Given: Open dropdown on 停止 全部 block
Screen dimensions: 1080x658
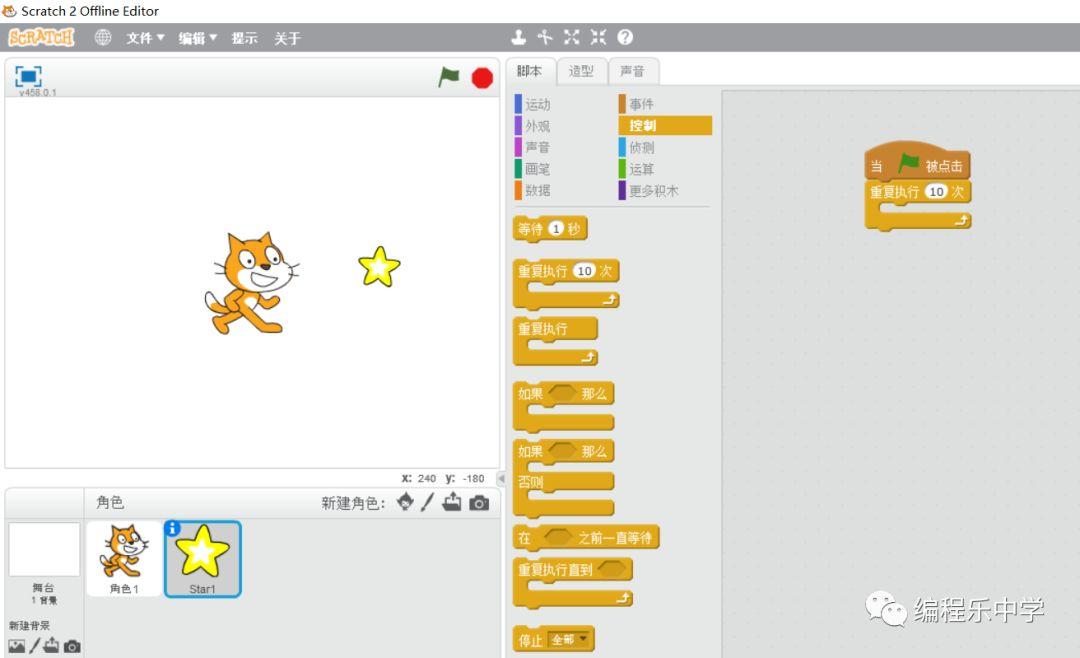Looking at the screenshot, I should point(583,639).
